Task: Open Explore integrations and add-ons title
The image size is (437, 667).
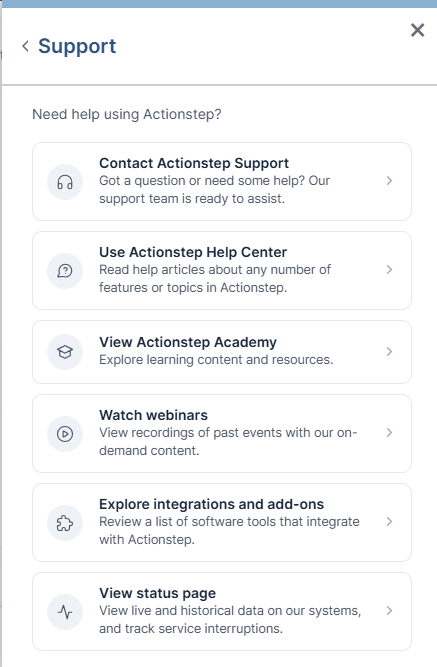Action: pyautogui.click(x=211, y=504)
